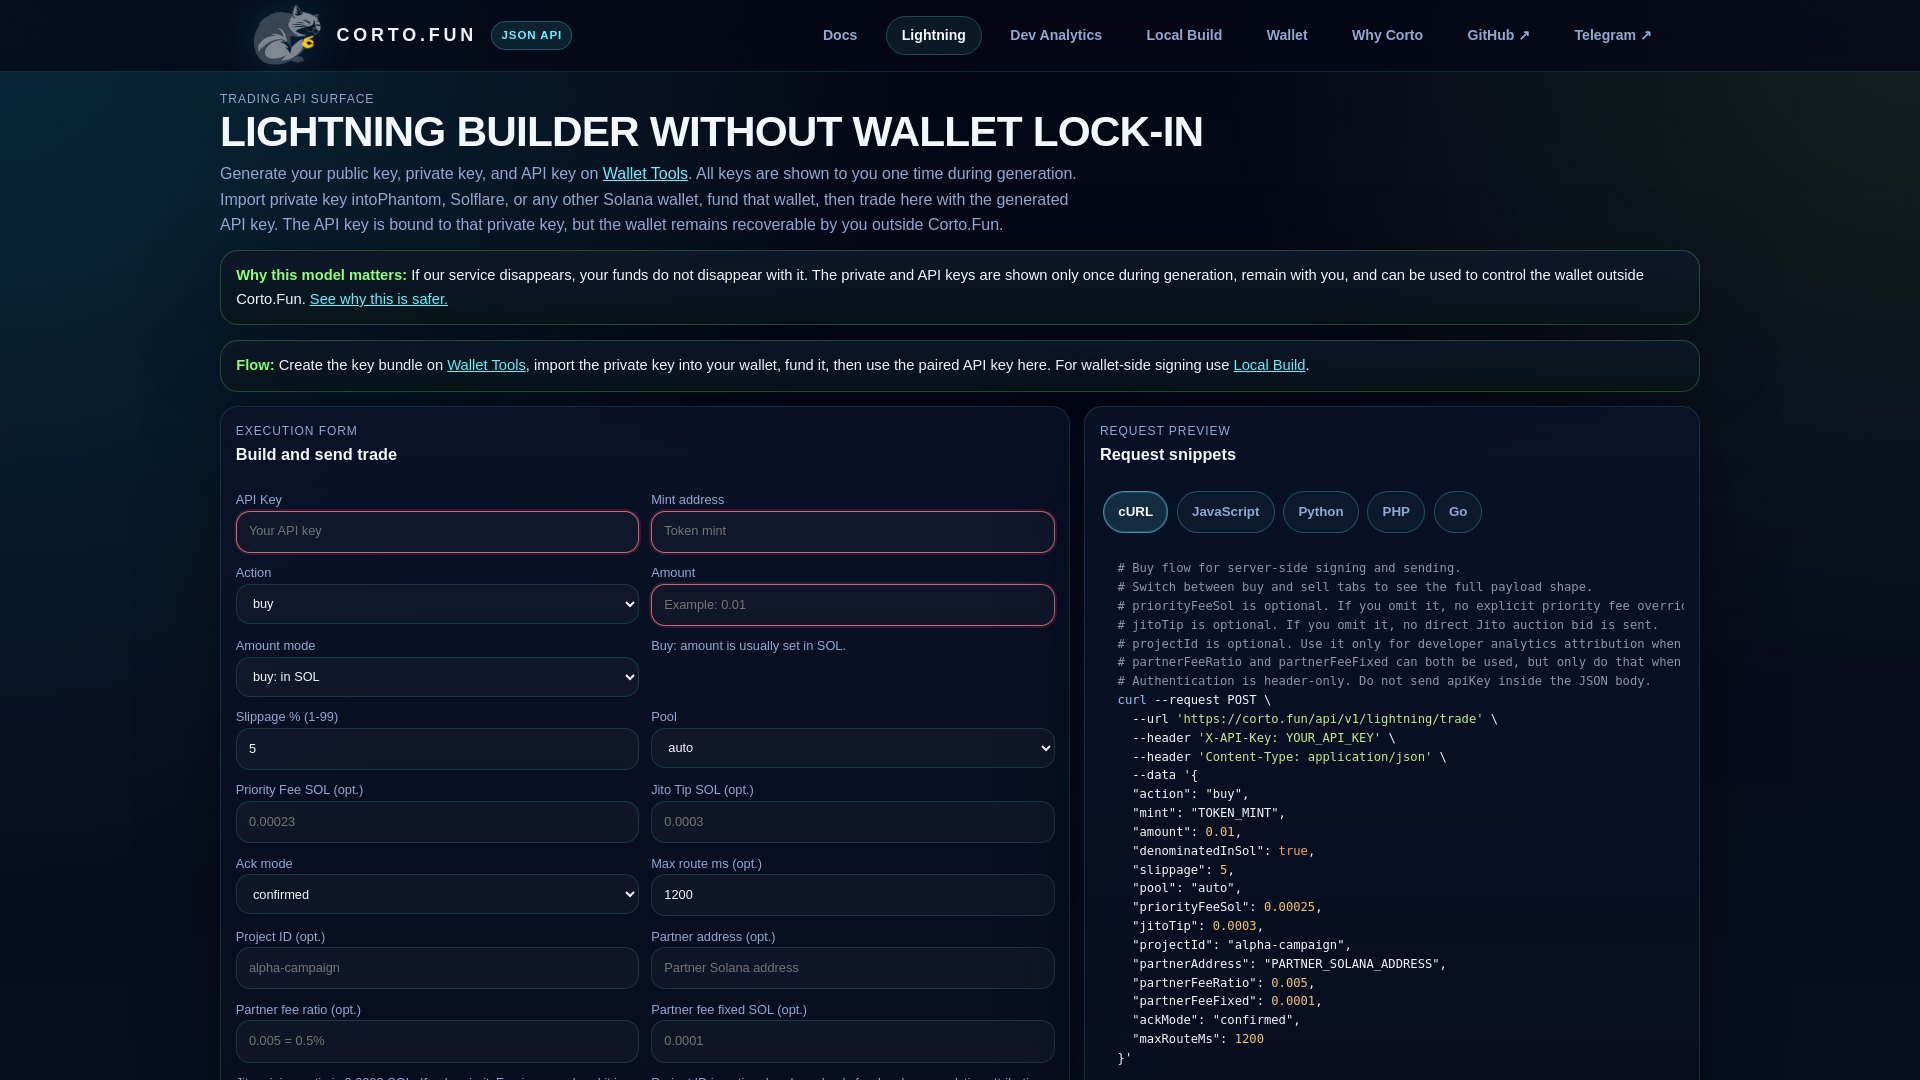This screenshot has height=1080, width=1920.
Task: Click the Partner fee fixed SOL field
Action: pos(852,1041)
